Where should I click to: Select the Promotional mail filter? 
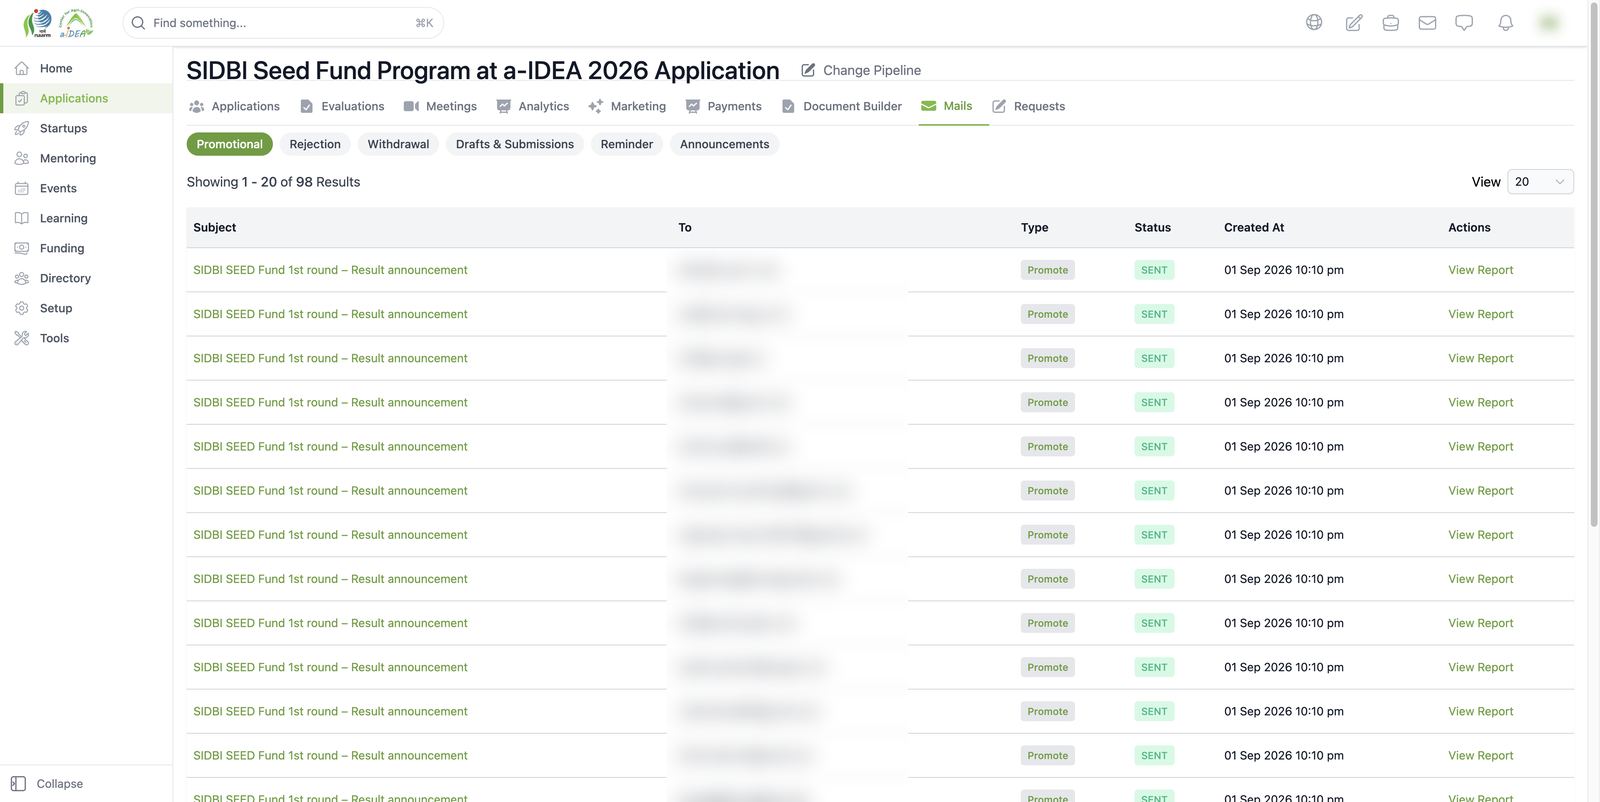click(230, 144)
